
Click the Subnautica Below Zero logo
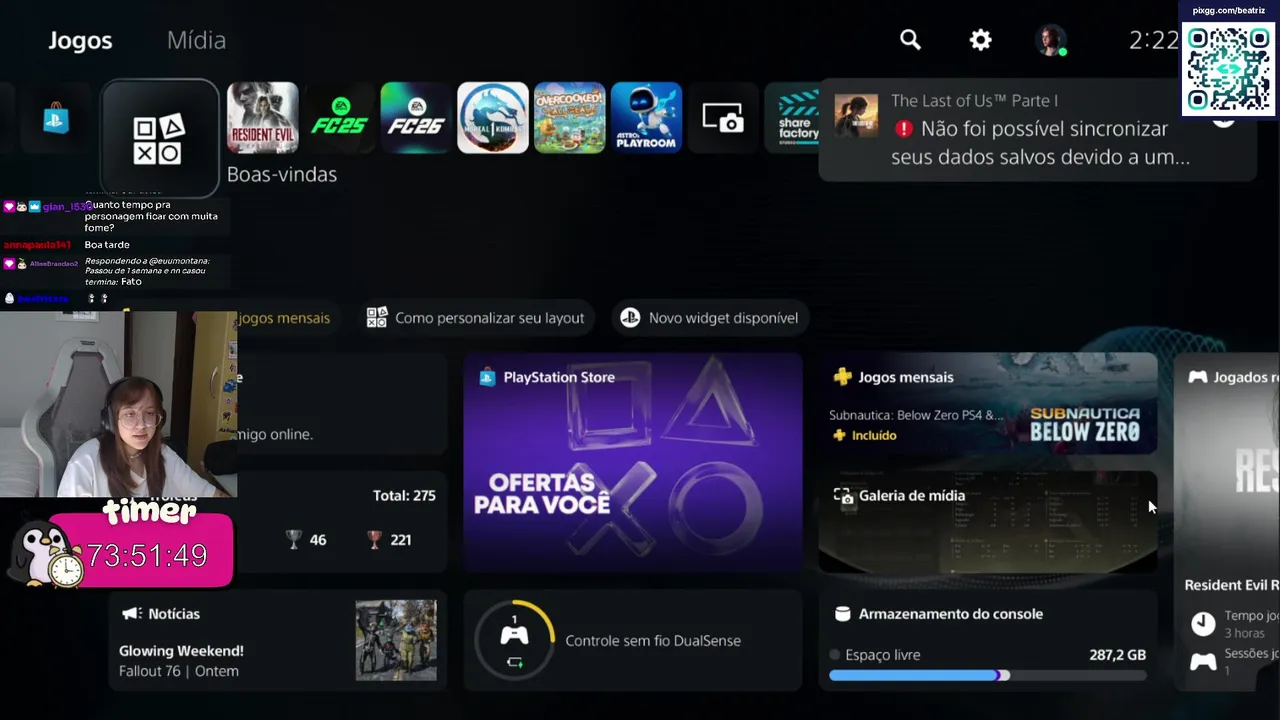click(x=1085, y=424)
